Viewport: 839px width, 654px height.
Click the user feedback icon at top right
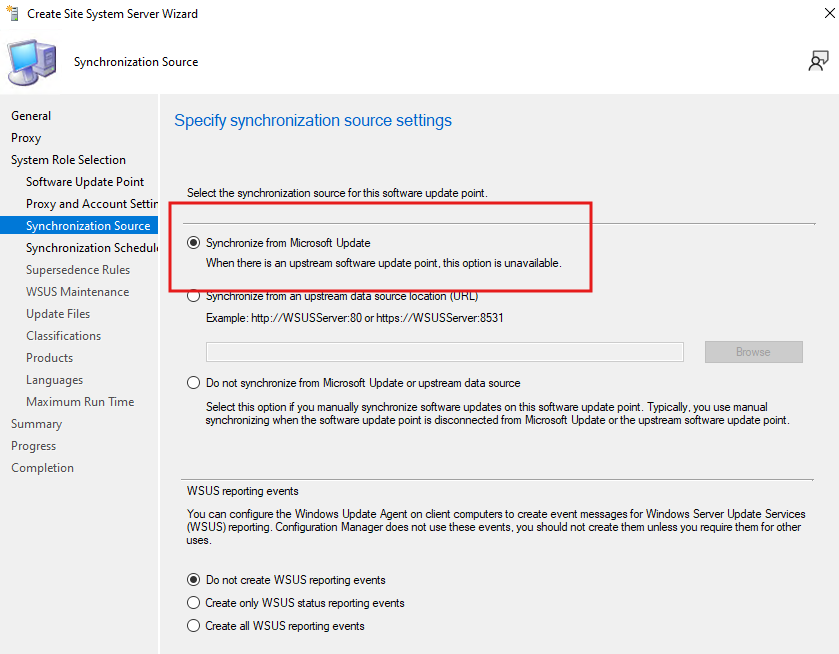coord(818,62)
